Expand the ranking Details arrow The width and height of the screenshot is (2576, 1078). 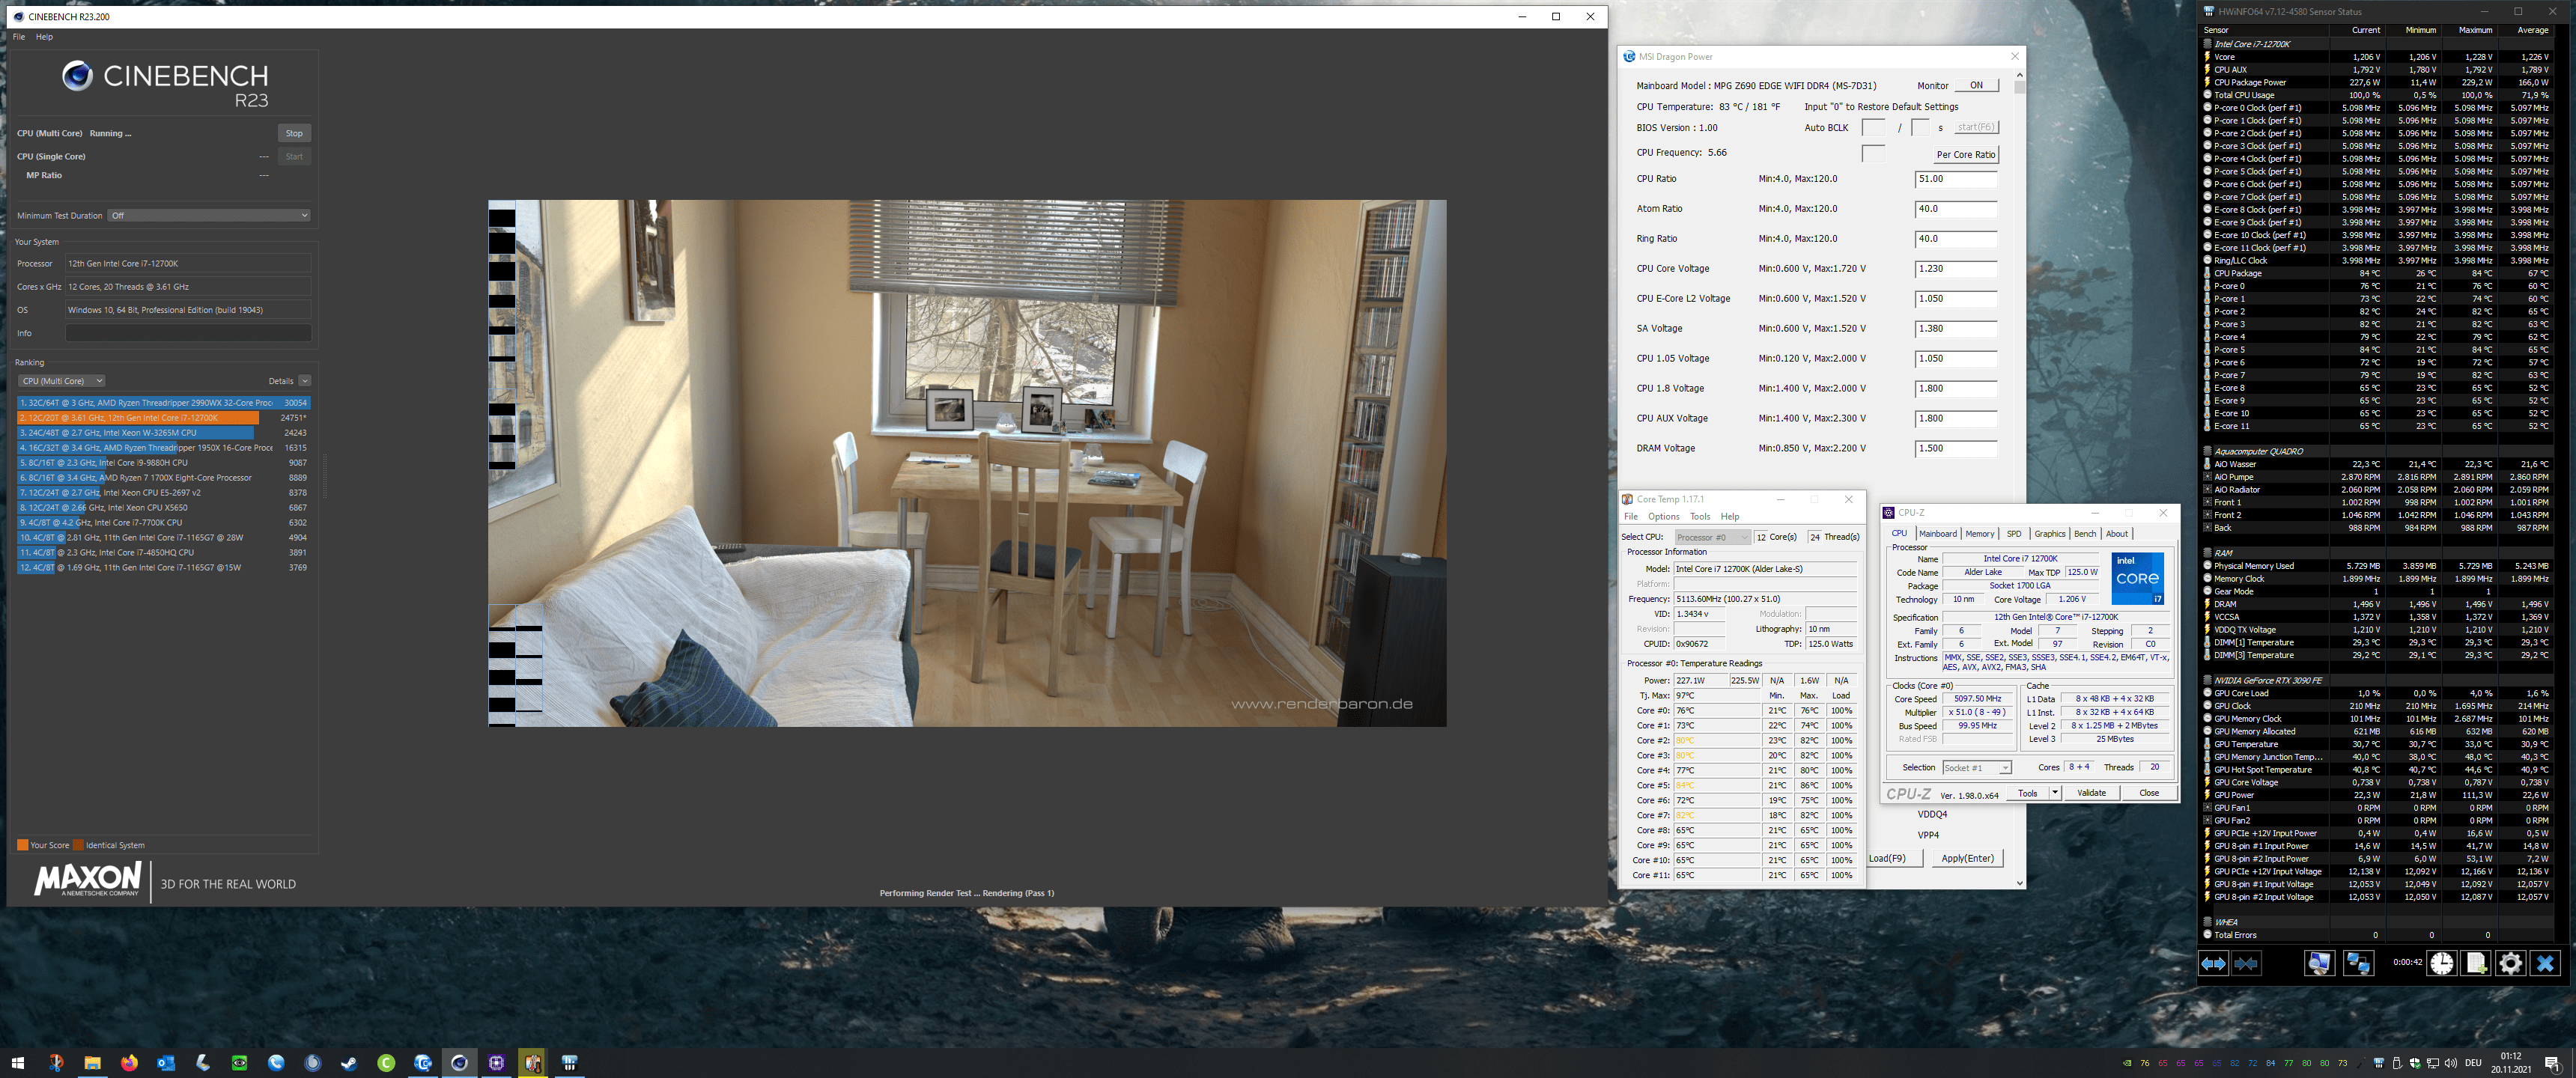(x=304, y=381)
